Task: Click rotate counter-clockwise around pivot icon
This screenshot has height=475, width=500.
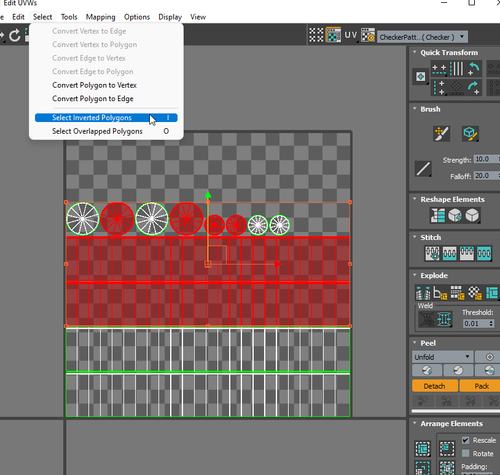Action: [x=474, y=69]
